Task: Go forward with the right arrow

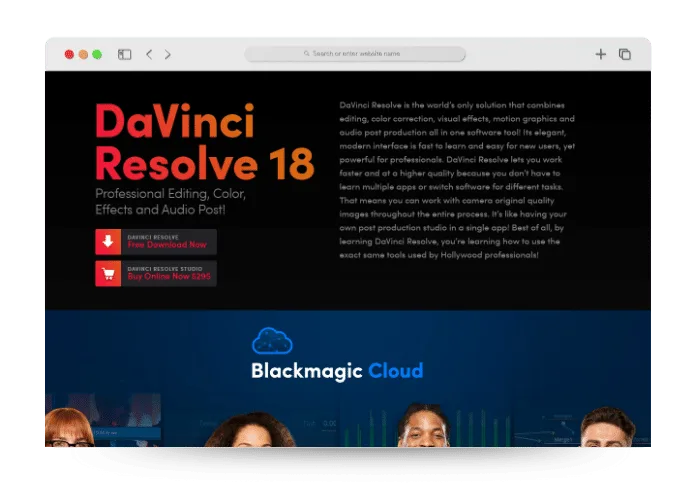Action: [167, 54]
